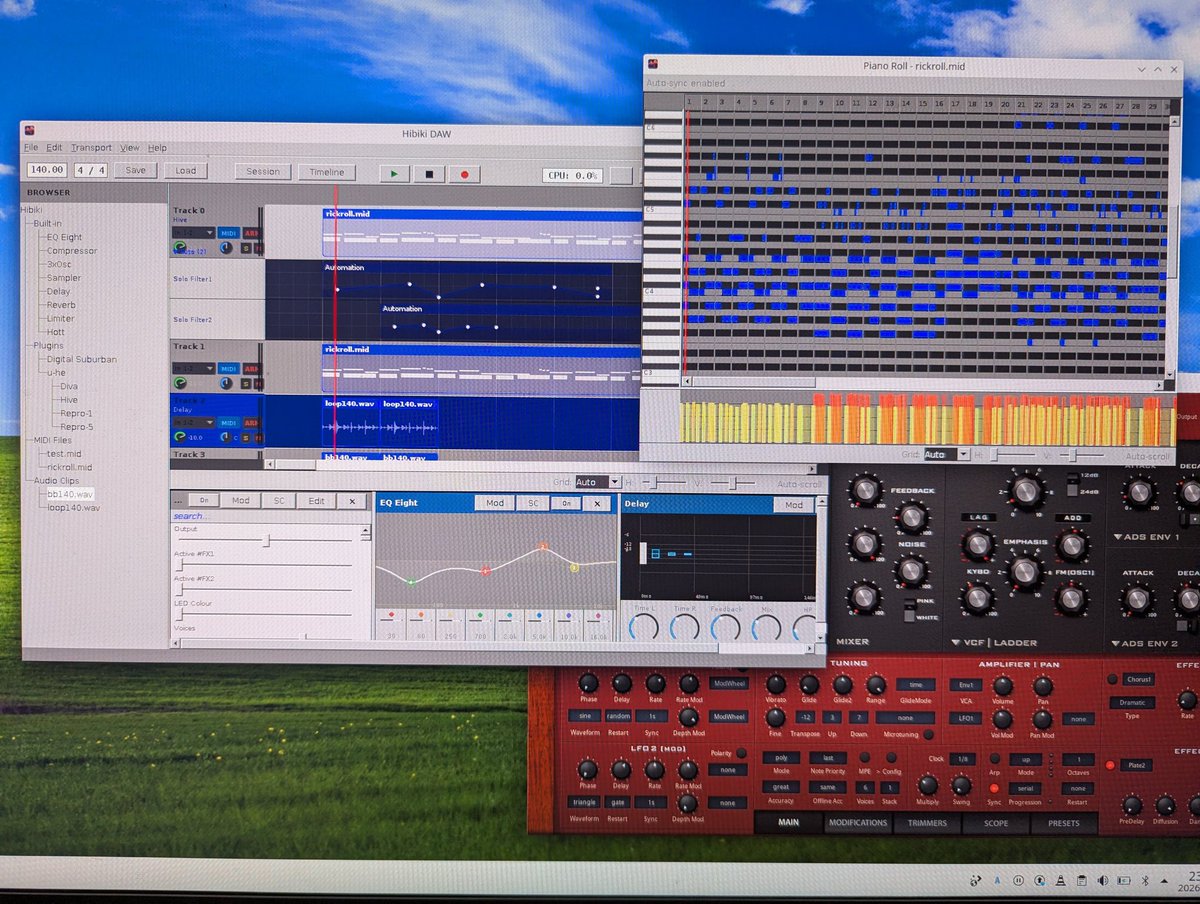This screenshot has height=904, width=1200.
Task: Click the Save button
Action: [135, 170]
